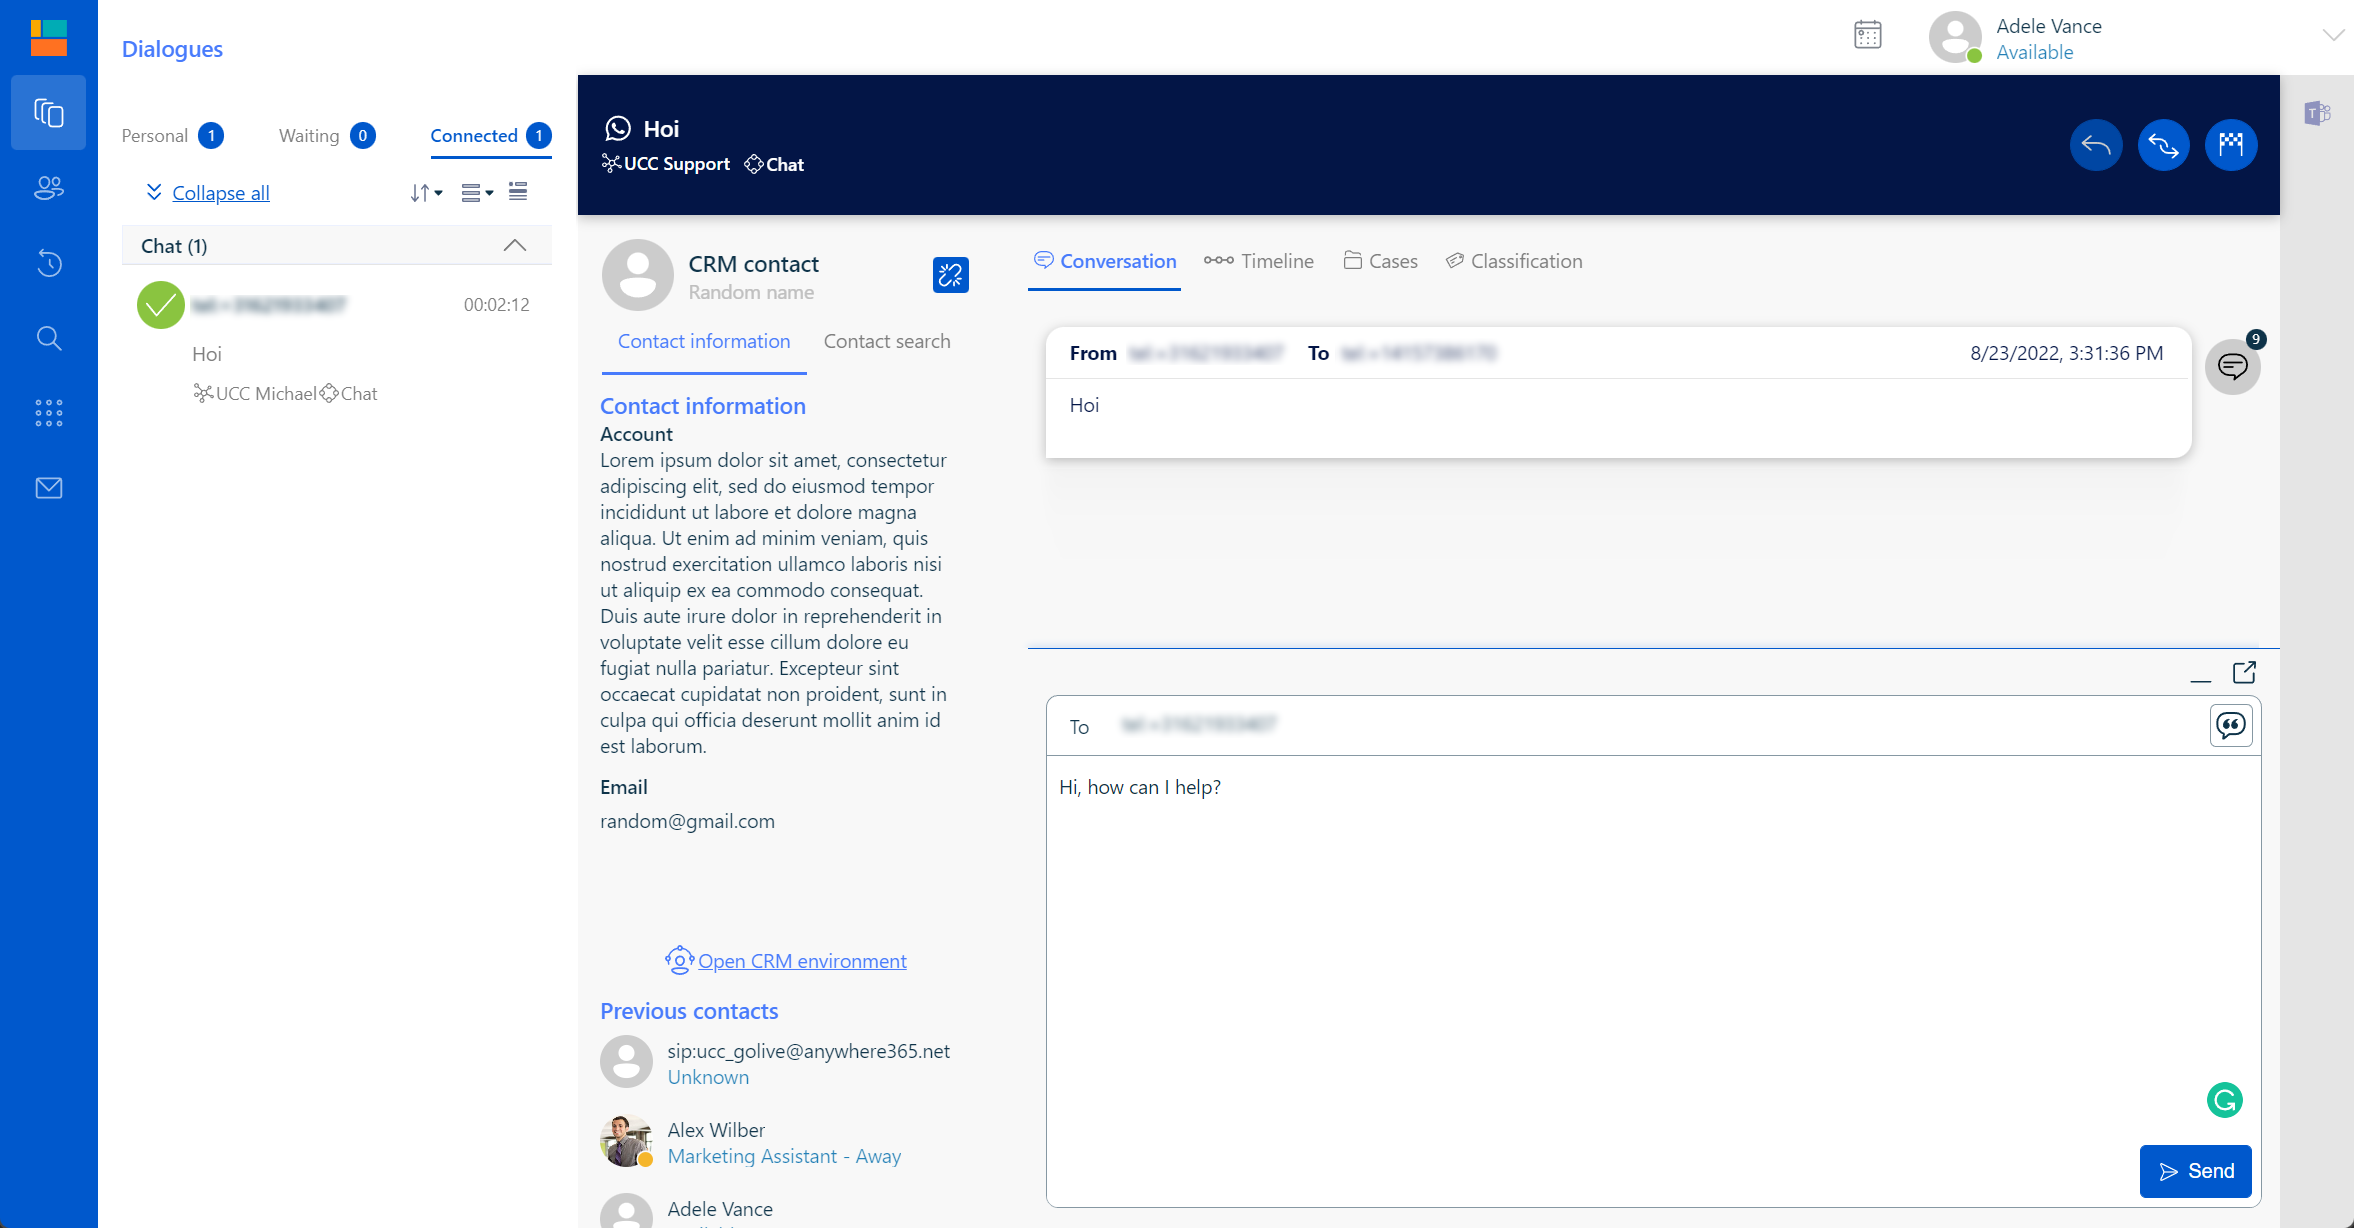
Task: Click Open CRM environment link
Action: [802, 961]
